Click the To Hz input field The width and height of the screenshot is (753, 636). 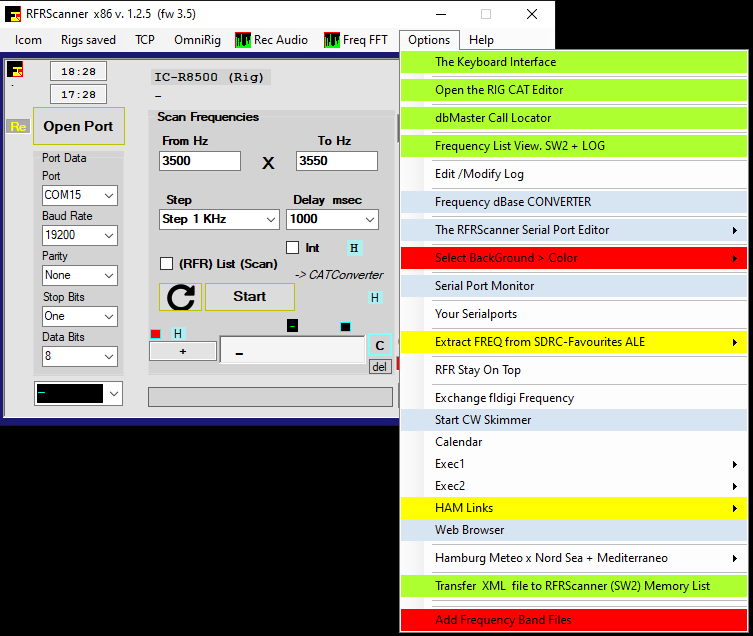(337, 161)
